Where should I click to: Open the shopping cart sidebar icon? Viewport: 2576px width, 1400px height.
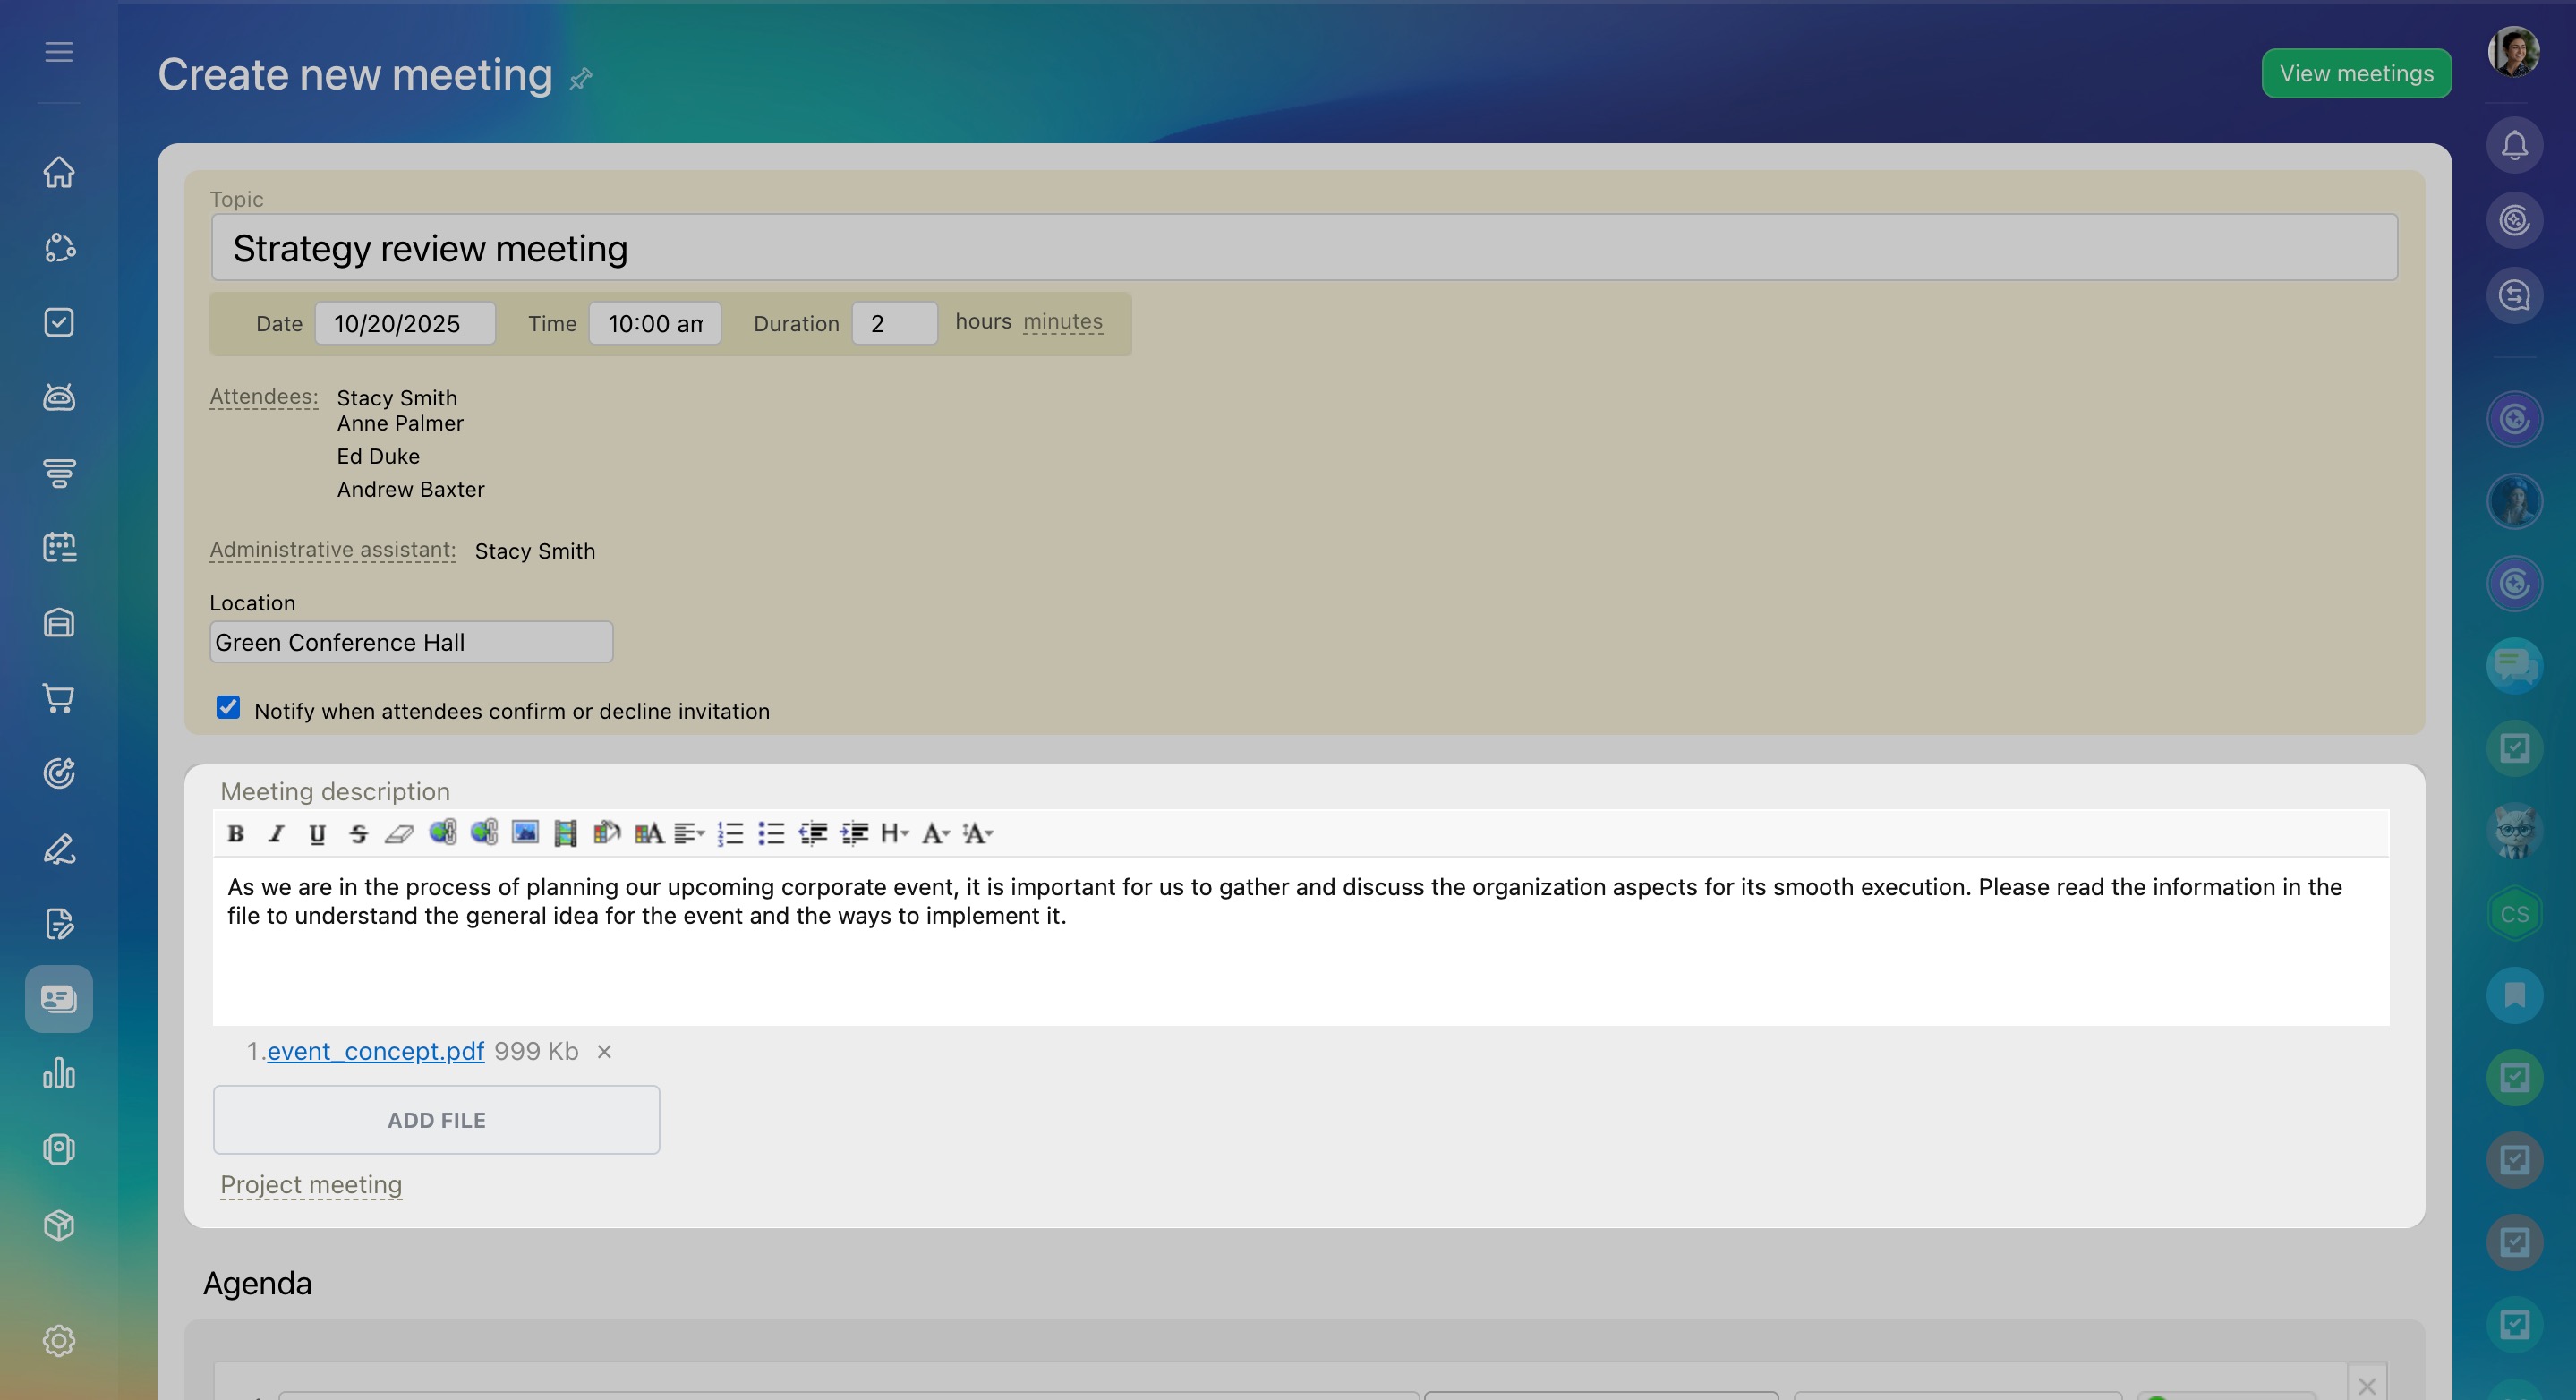click(x=59, y=698)
